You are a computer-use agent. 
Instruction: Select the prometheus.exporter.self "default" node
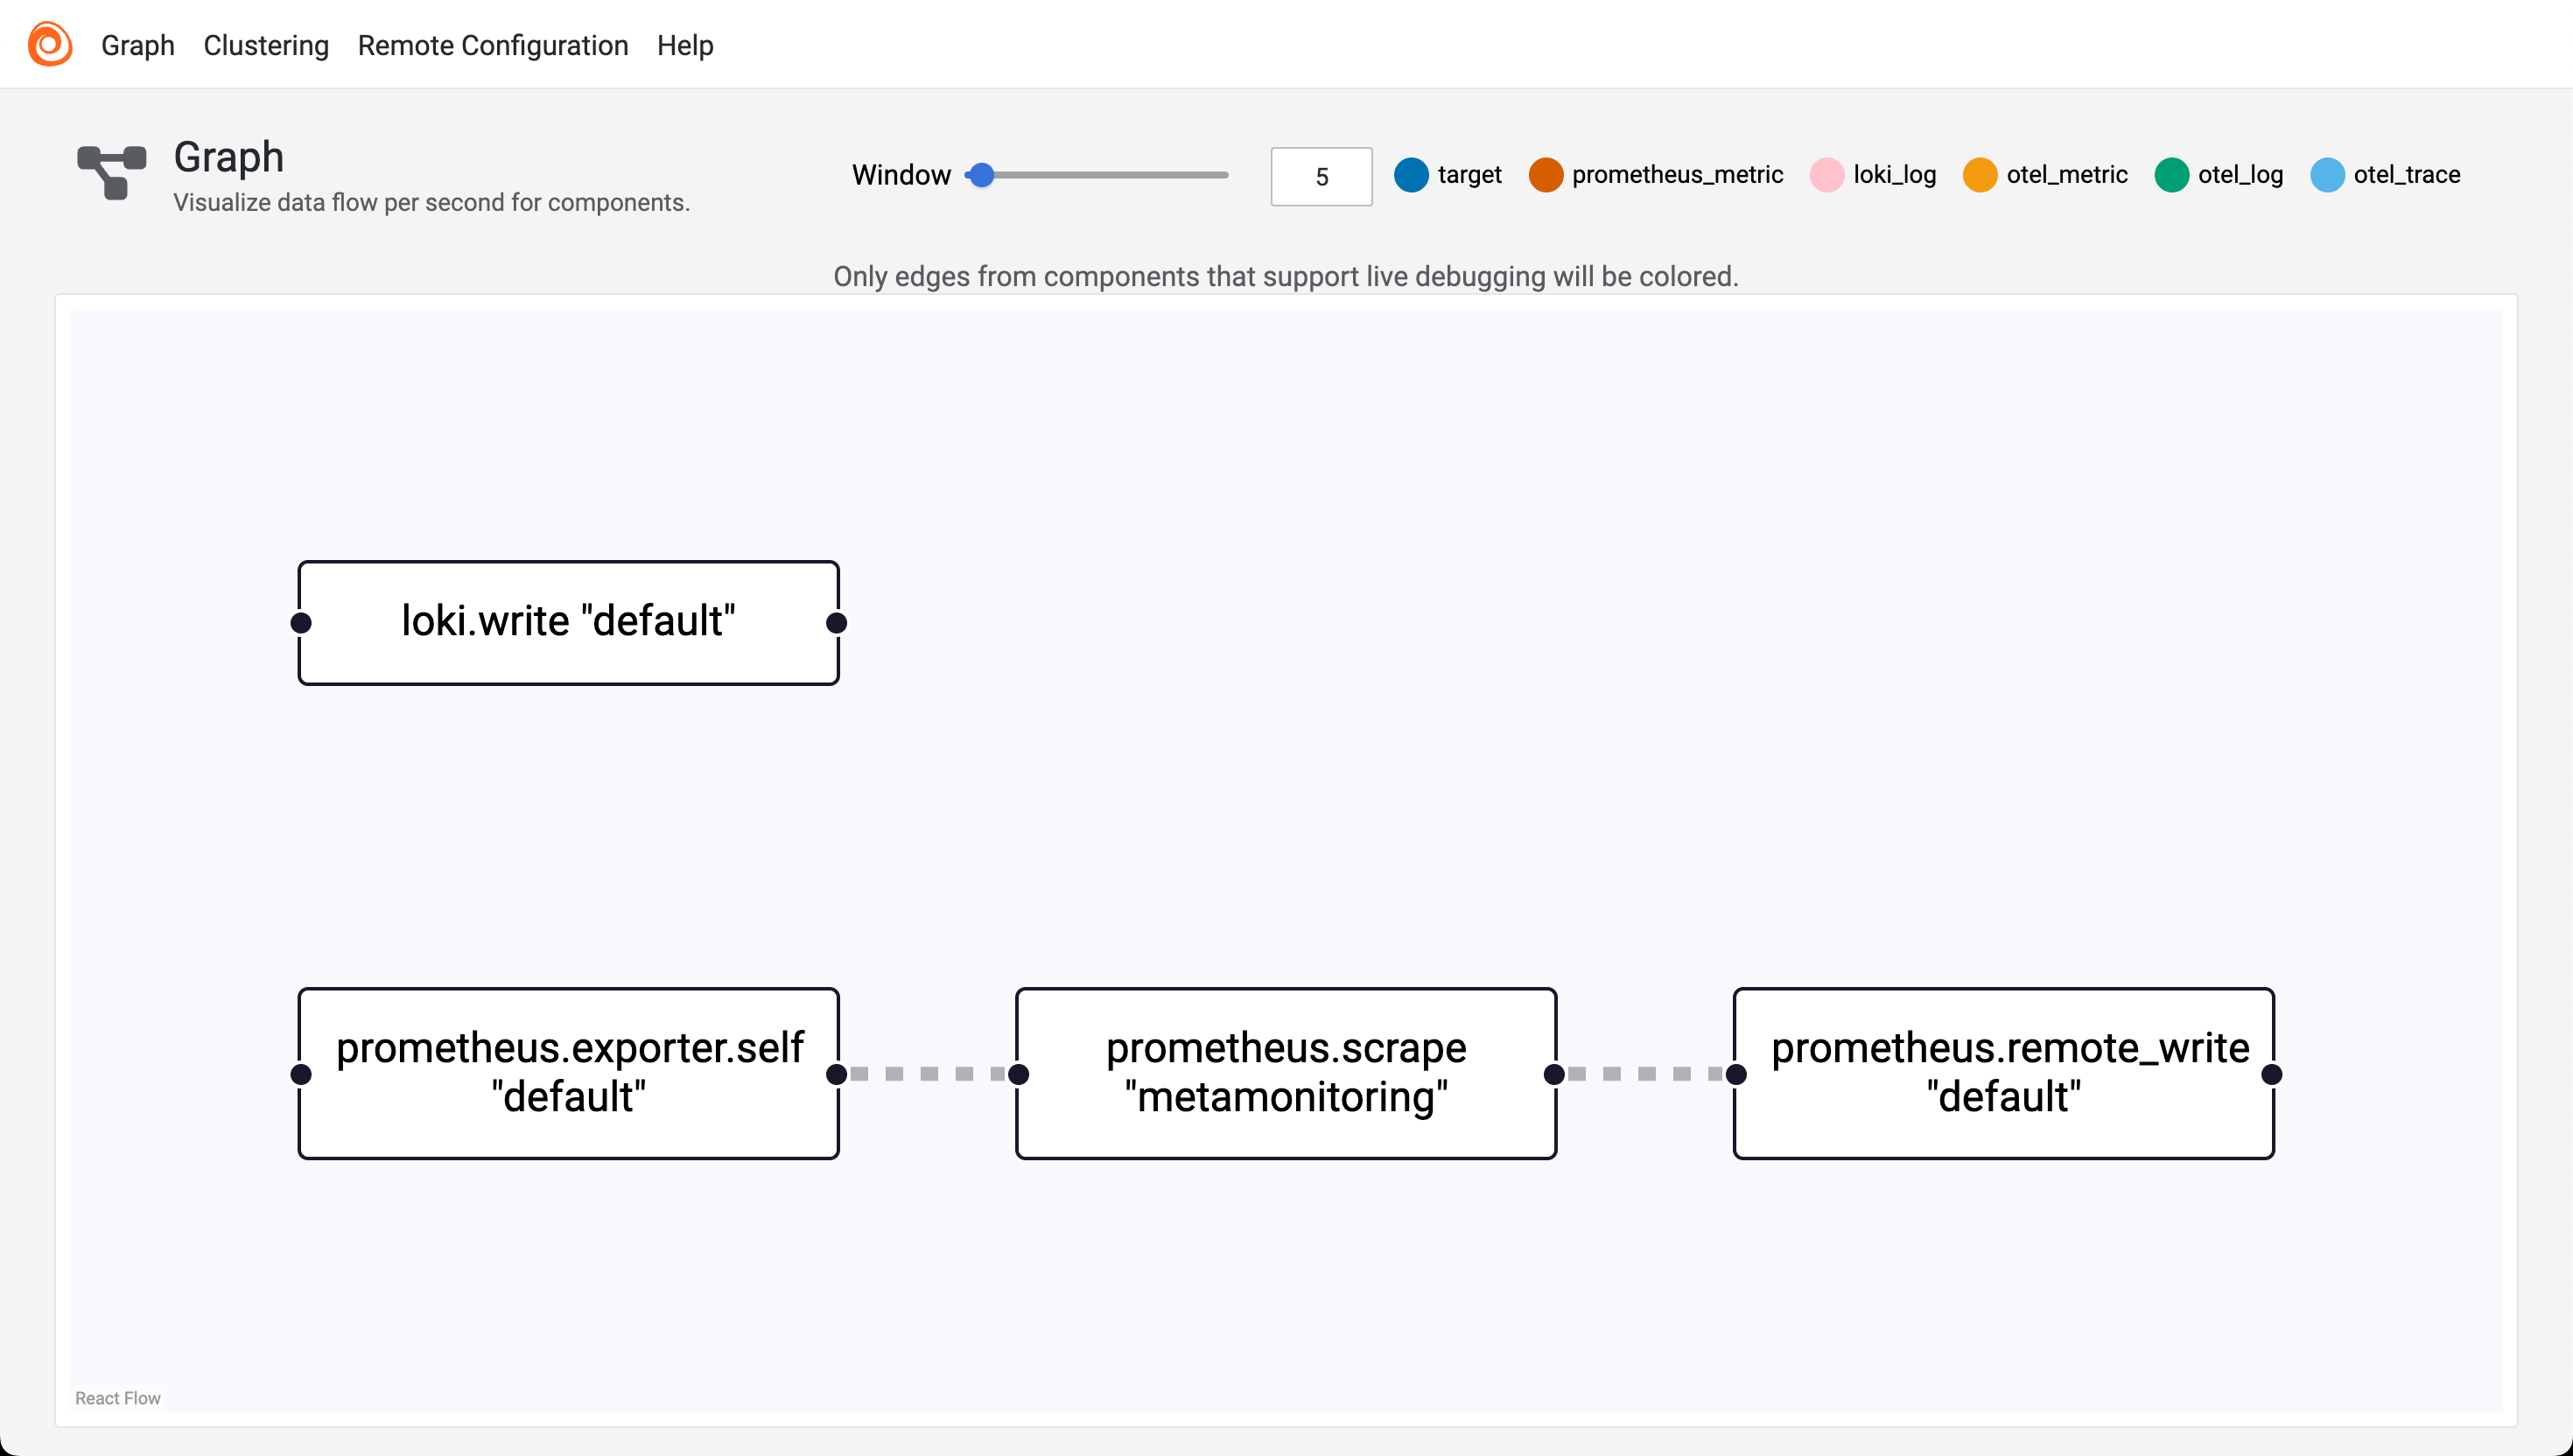tap(568, 1073)
